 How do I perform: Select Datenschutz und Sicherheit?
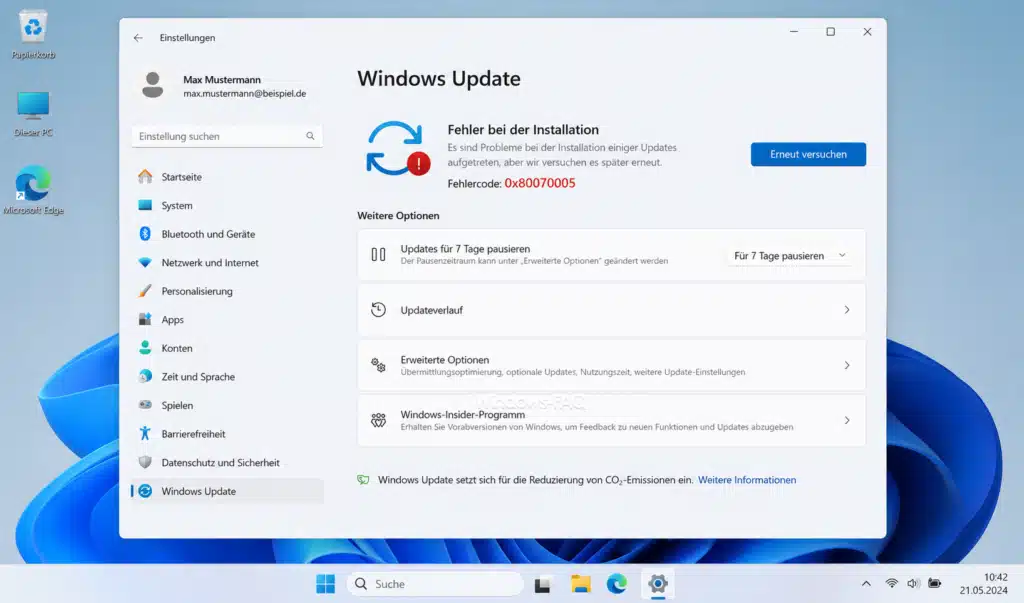tap(220, 463)
